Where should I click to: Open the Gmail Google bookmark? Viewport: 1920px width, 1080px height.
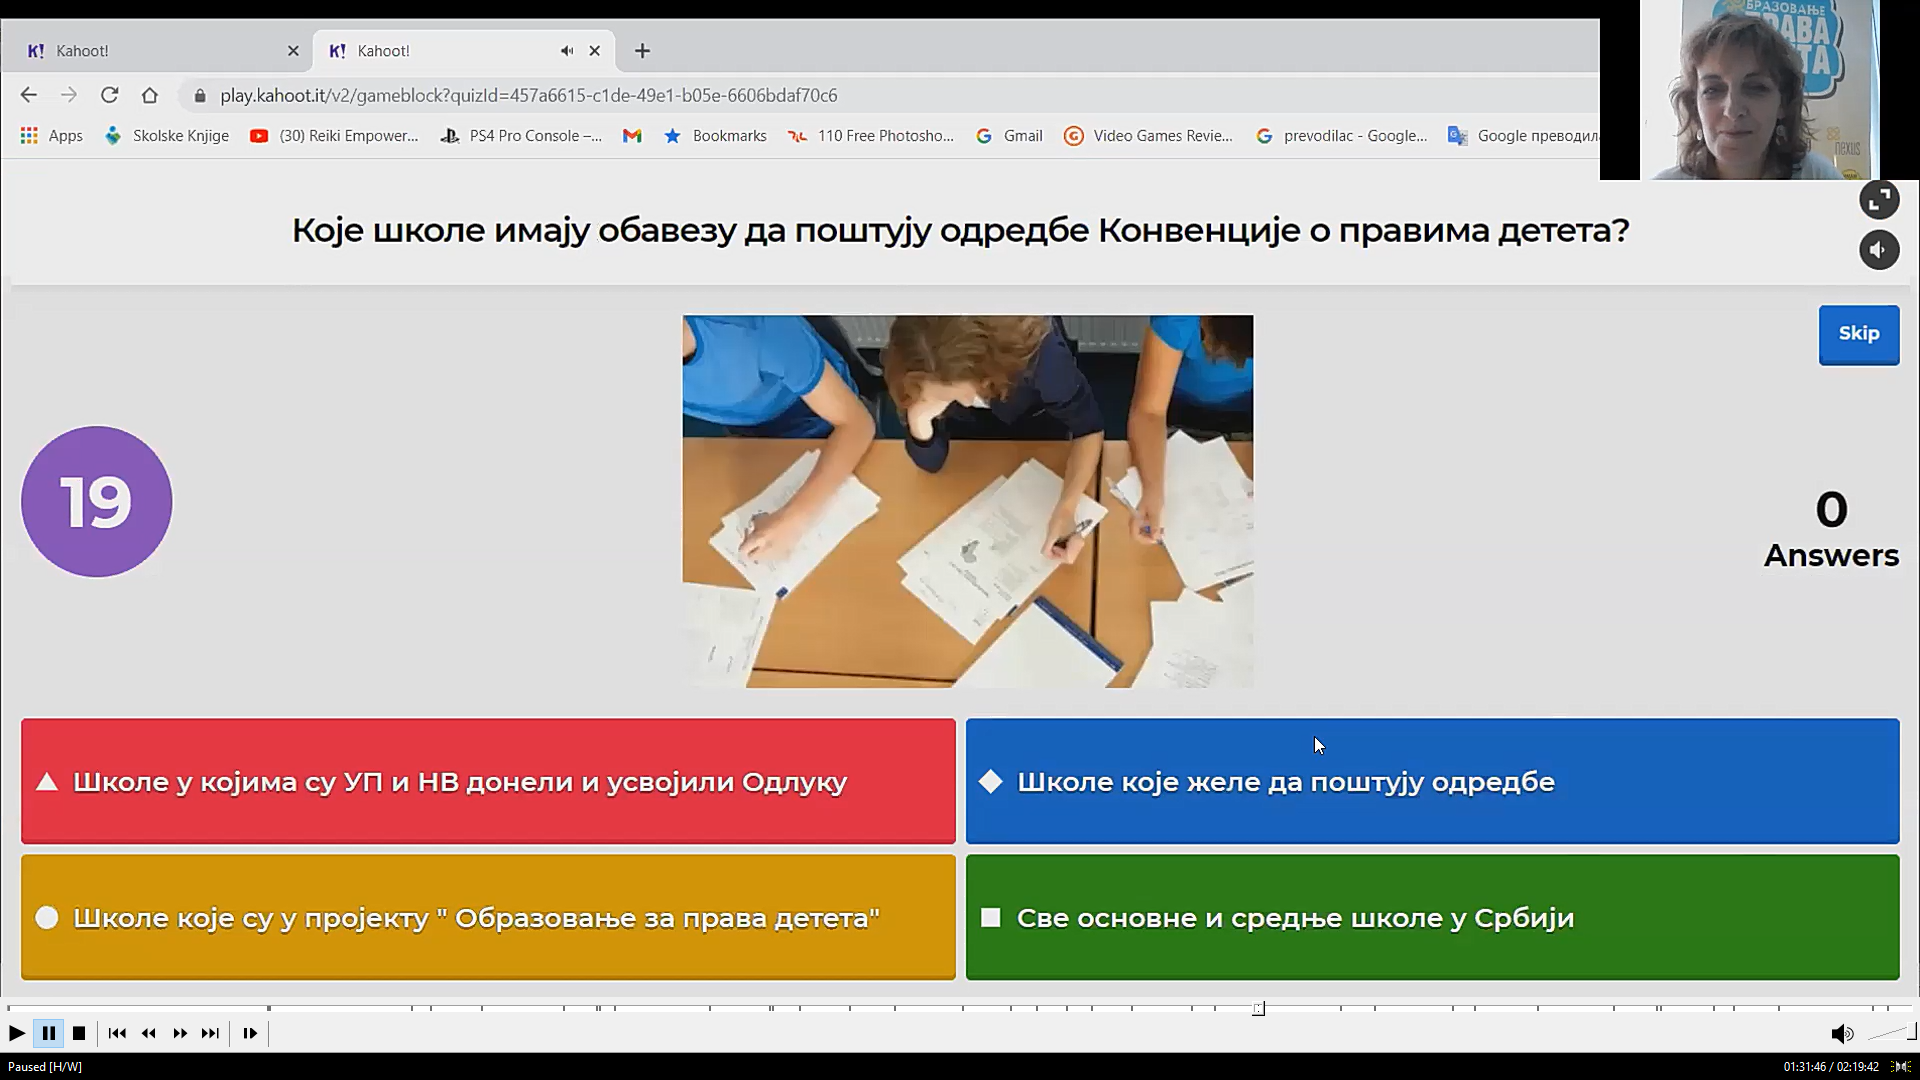pos(1009,136)
